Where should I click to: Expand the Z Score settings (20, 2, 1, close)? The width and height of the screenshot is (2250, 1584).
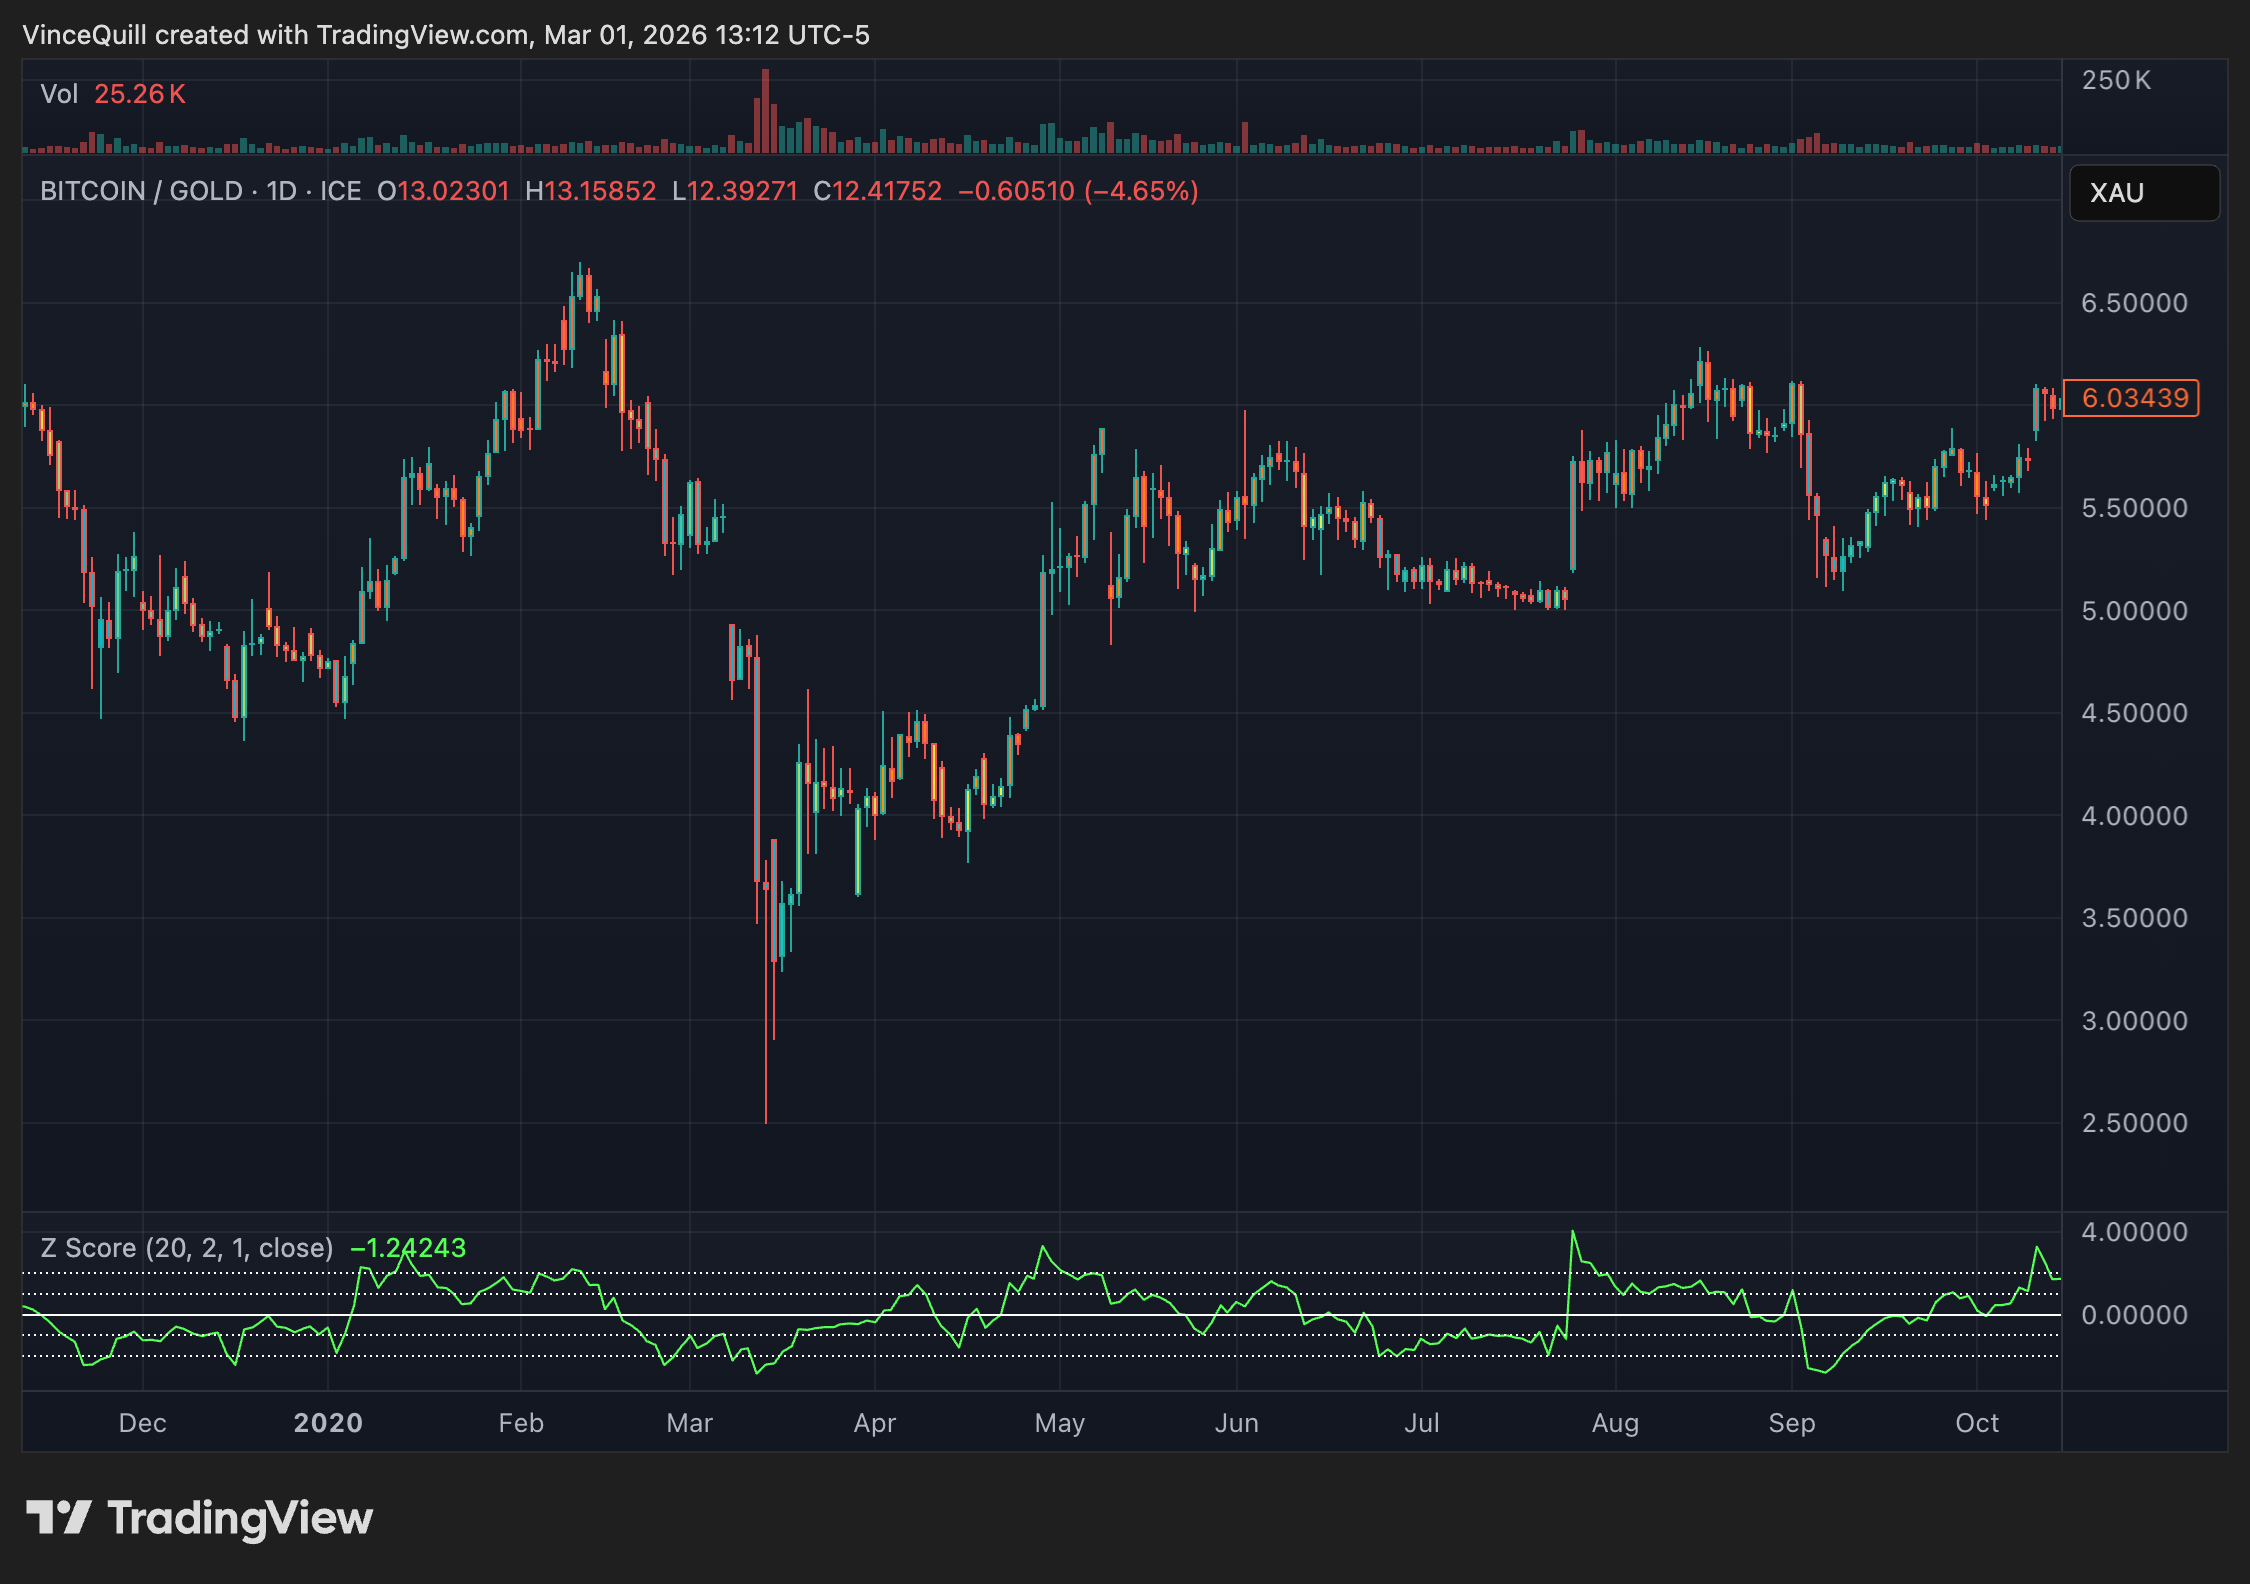click(x=240, y=1248)
